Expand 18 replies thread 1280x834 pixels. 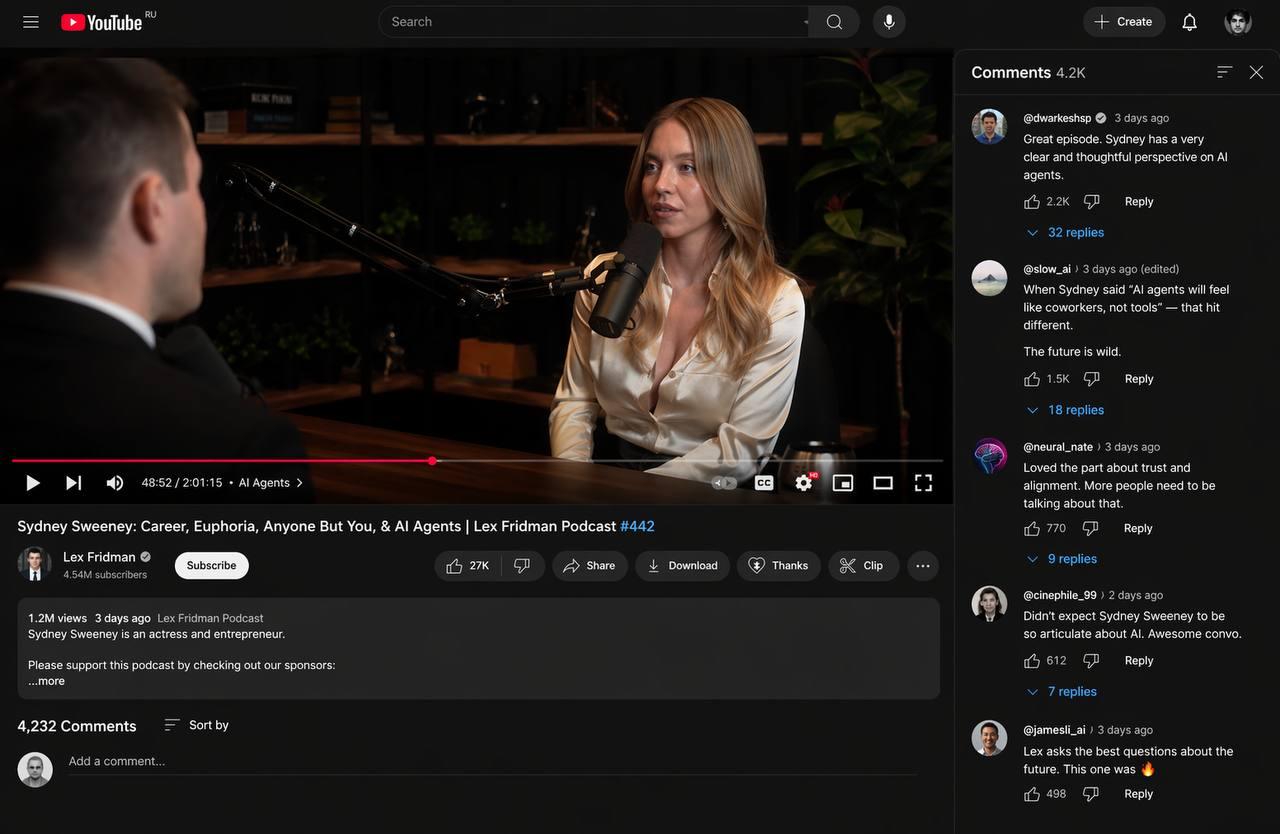coord(1066,410)
